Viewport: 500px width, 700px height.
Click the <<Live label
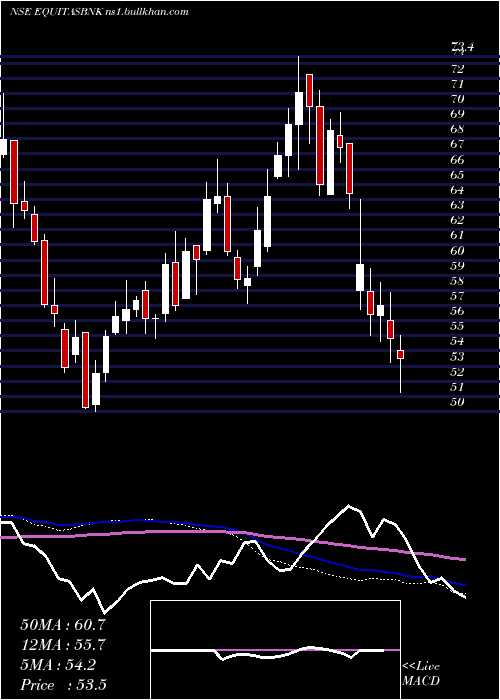421,667
